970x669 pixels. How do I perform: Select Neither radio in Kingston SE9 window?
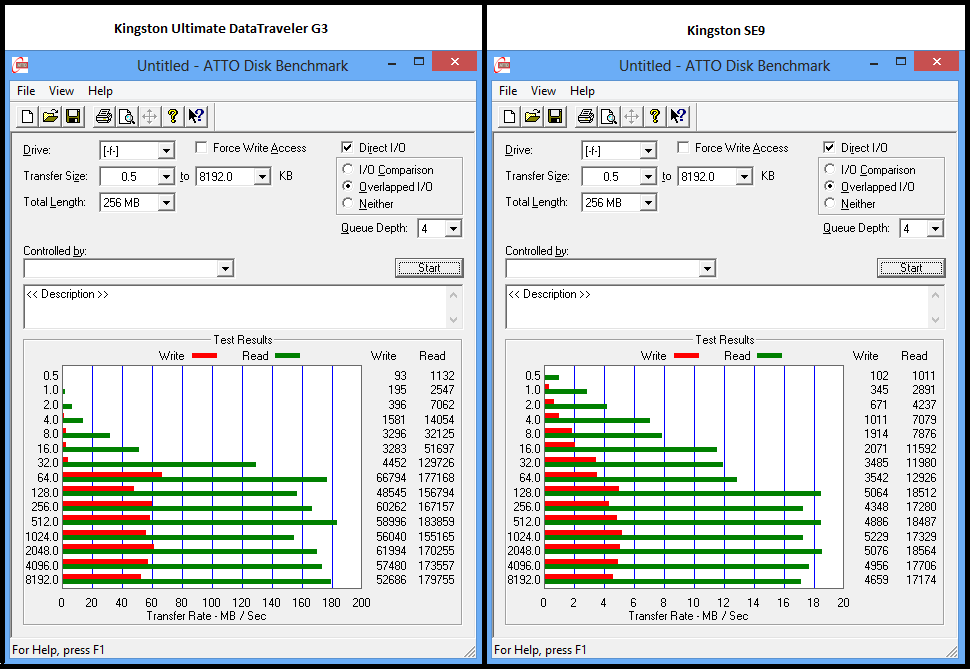click(x=830, y=203)
